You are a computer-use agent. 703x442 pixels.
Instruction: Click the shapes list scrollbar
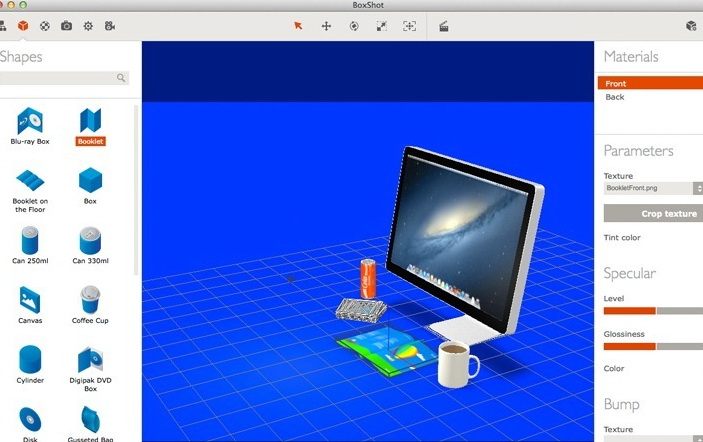point(136,191)
